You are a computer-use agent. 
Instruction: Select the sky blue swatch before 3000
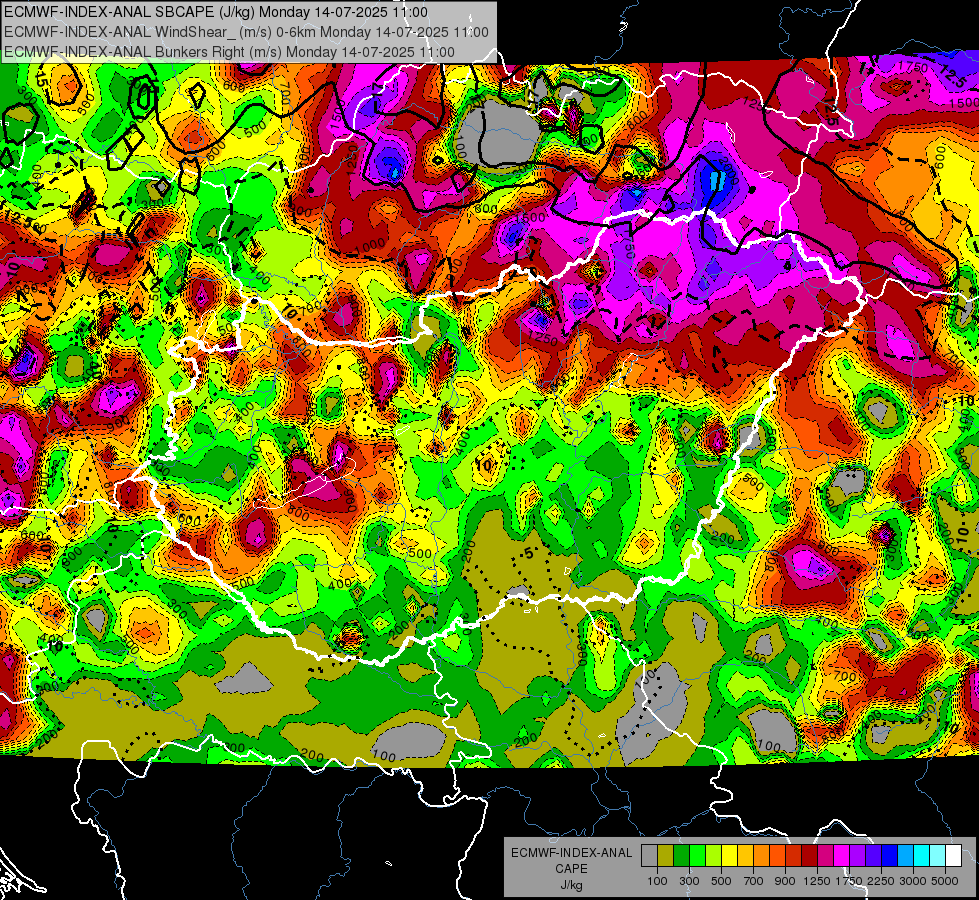point(906,855)
